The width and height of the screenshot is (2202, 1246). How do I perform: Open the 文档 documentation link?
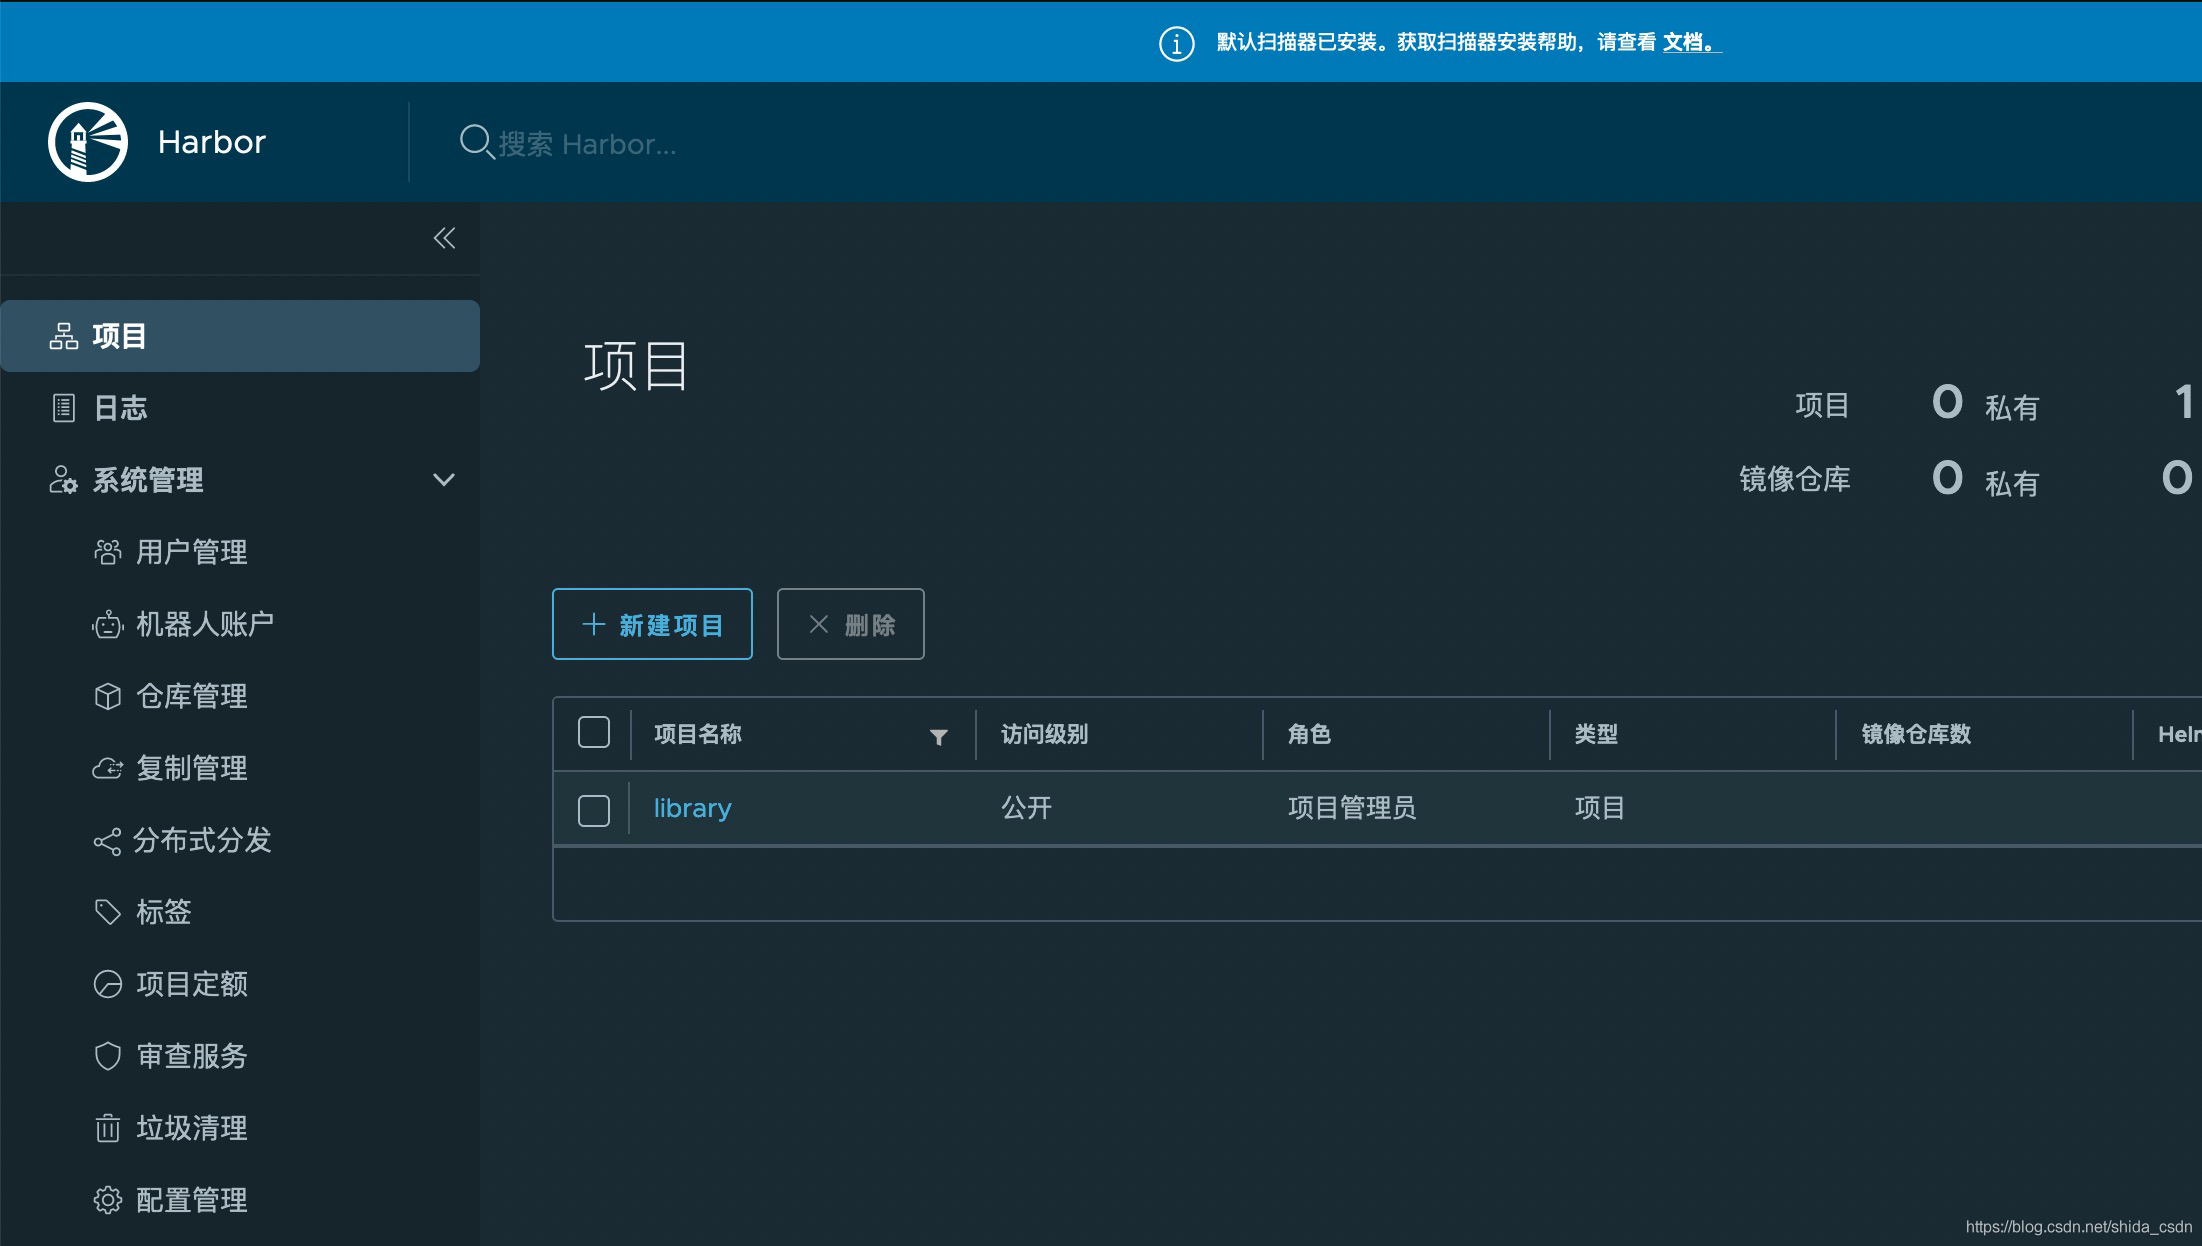(x=1688, y=43)
